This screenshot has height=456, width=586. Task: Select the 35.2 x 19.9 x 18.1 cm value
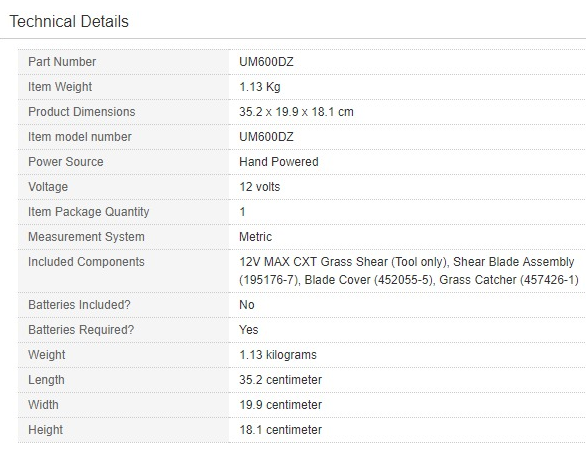[x=296, y=112]
